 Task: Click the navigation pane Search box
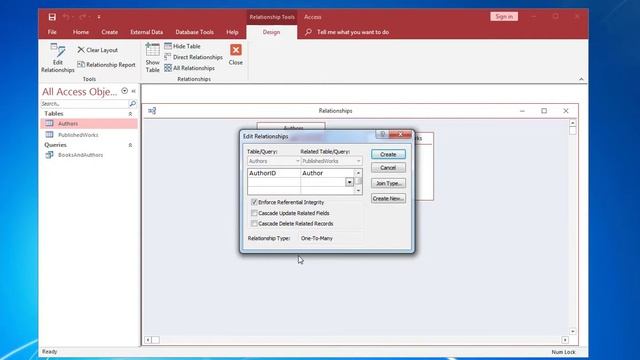click(84, 104)
